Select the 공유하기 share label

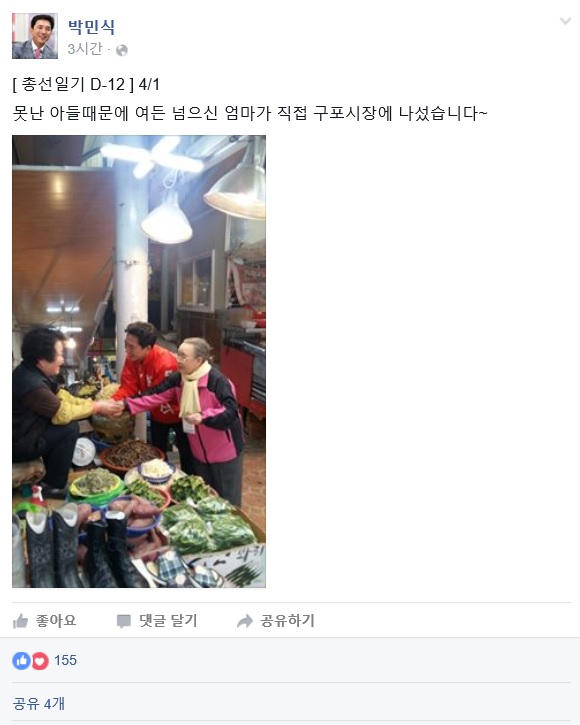click(x=287, y=621)
